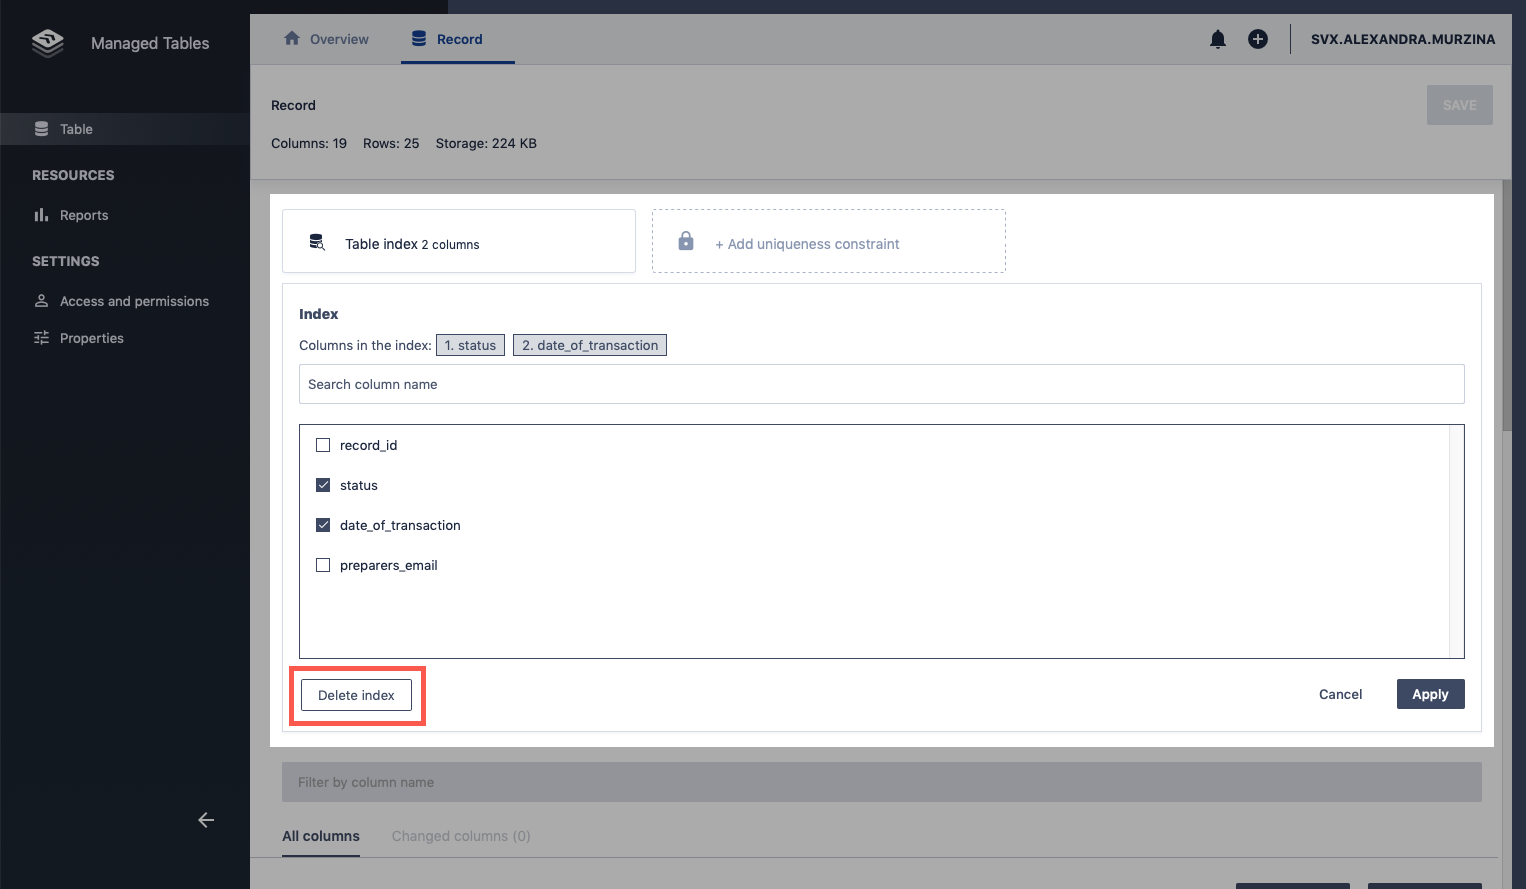Open Properties in the sidebar
Image resolution: width=1526 pixels, height=889 pixels.
coord(91,338)
